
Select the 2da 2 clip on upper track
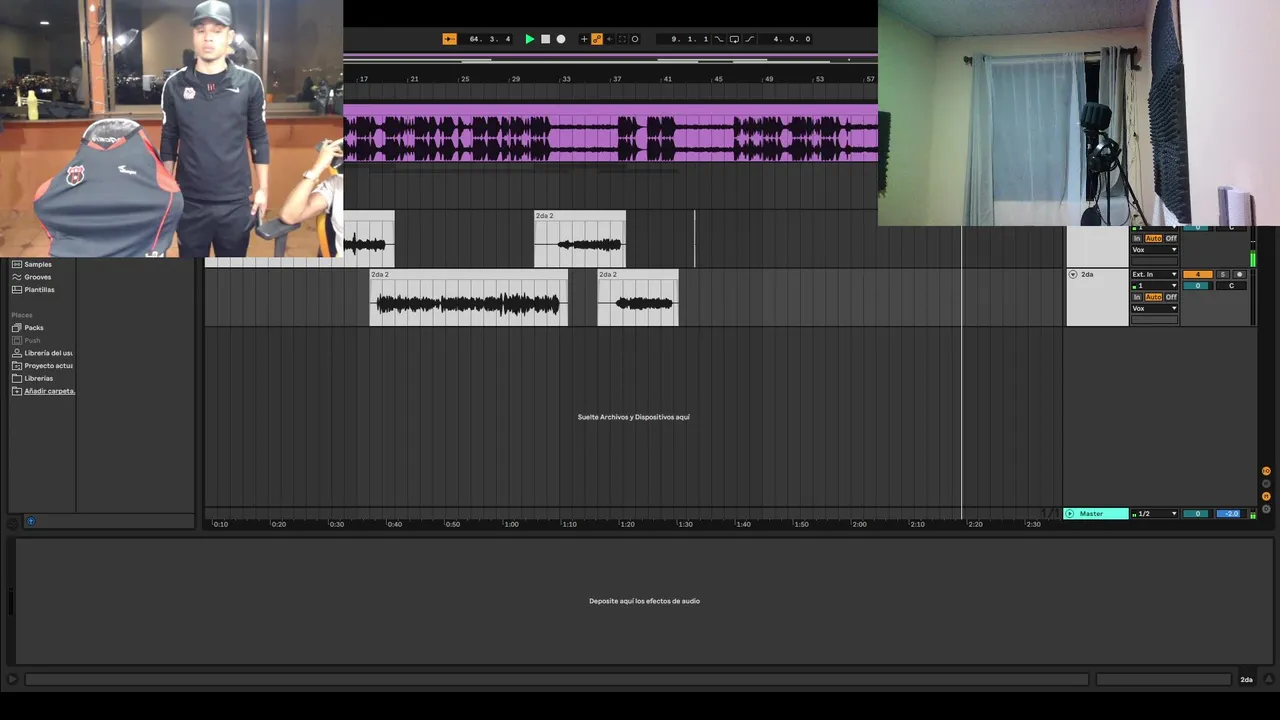tap(580, 239)
